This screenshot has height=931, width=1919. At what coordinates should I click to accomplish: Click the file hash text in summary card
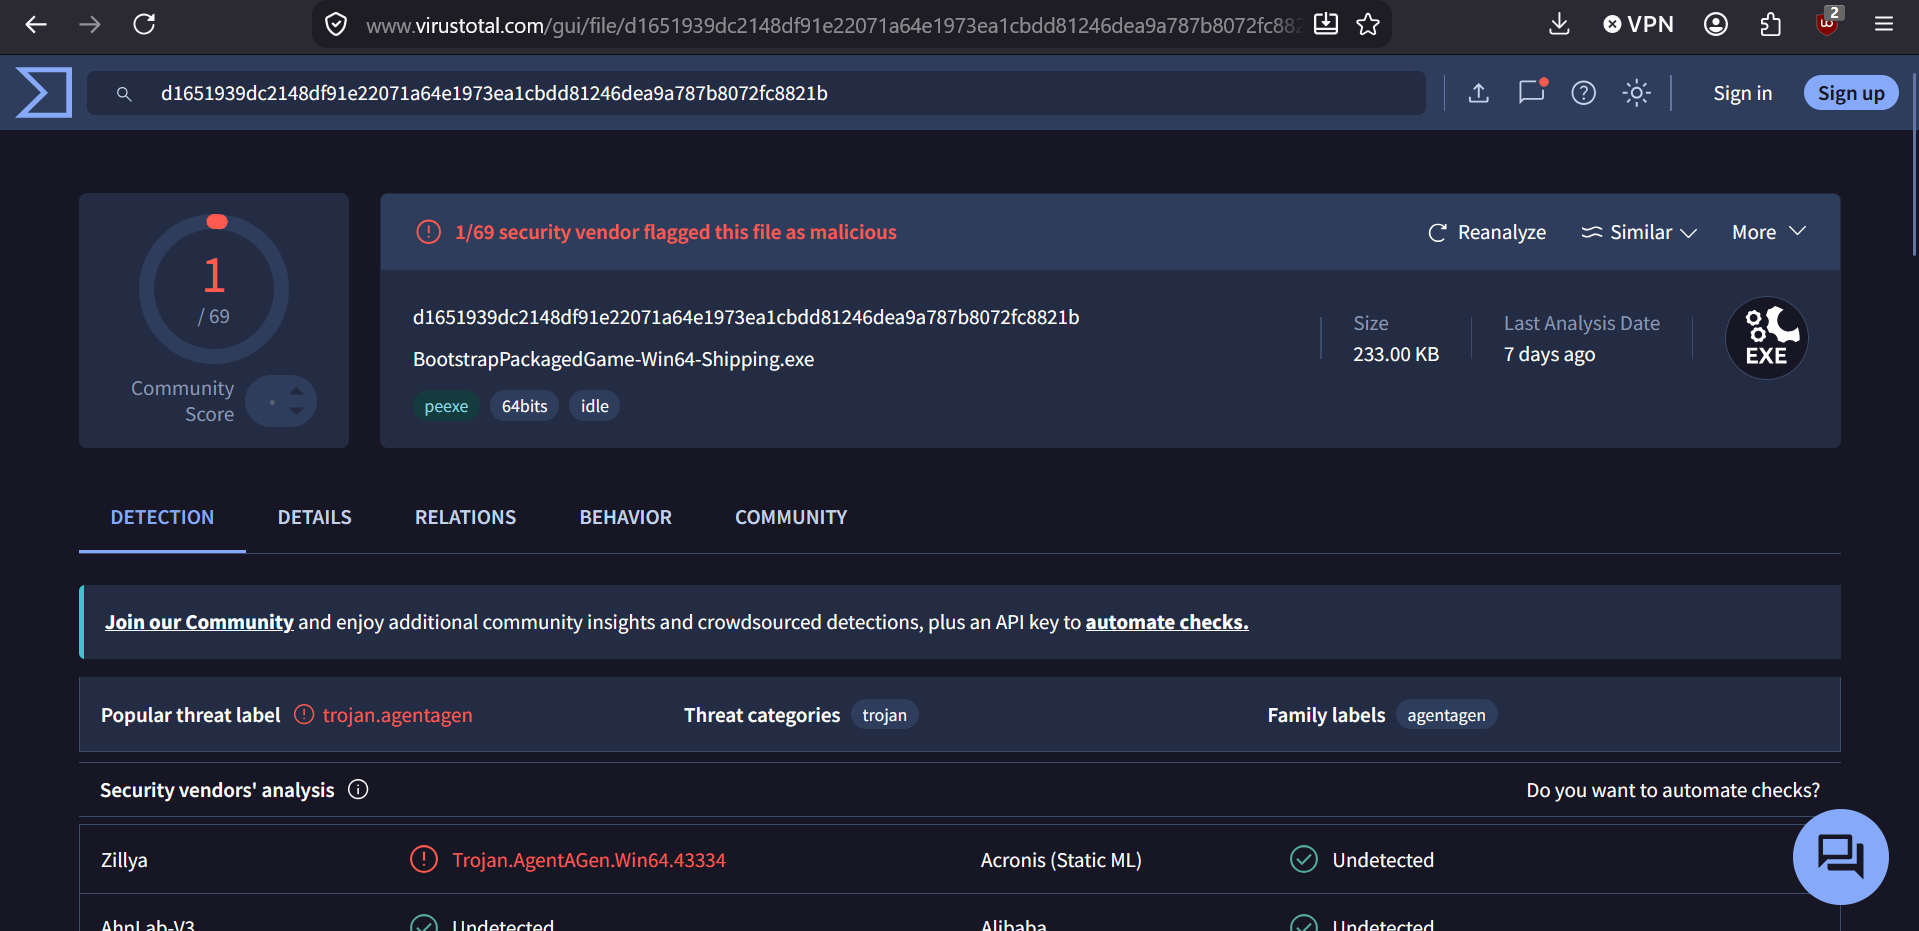(746, 317)
